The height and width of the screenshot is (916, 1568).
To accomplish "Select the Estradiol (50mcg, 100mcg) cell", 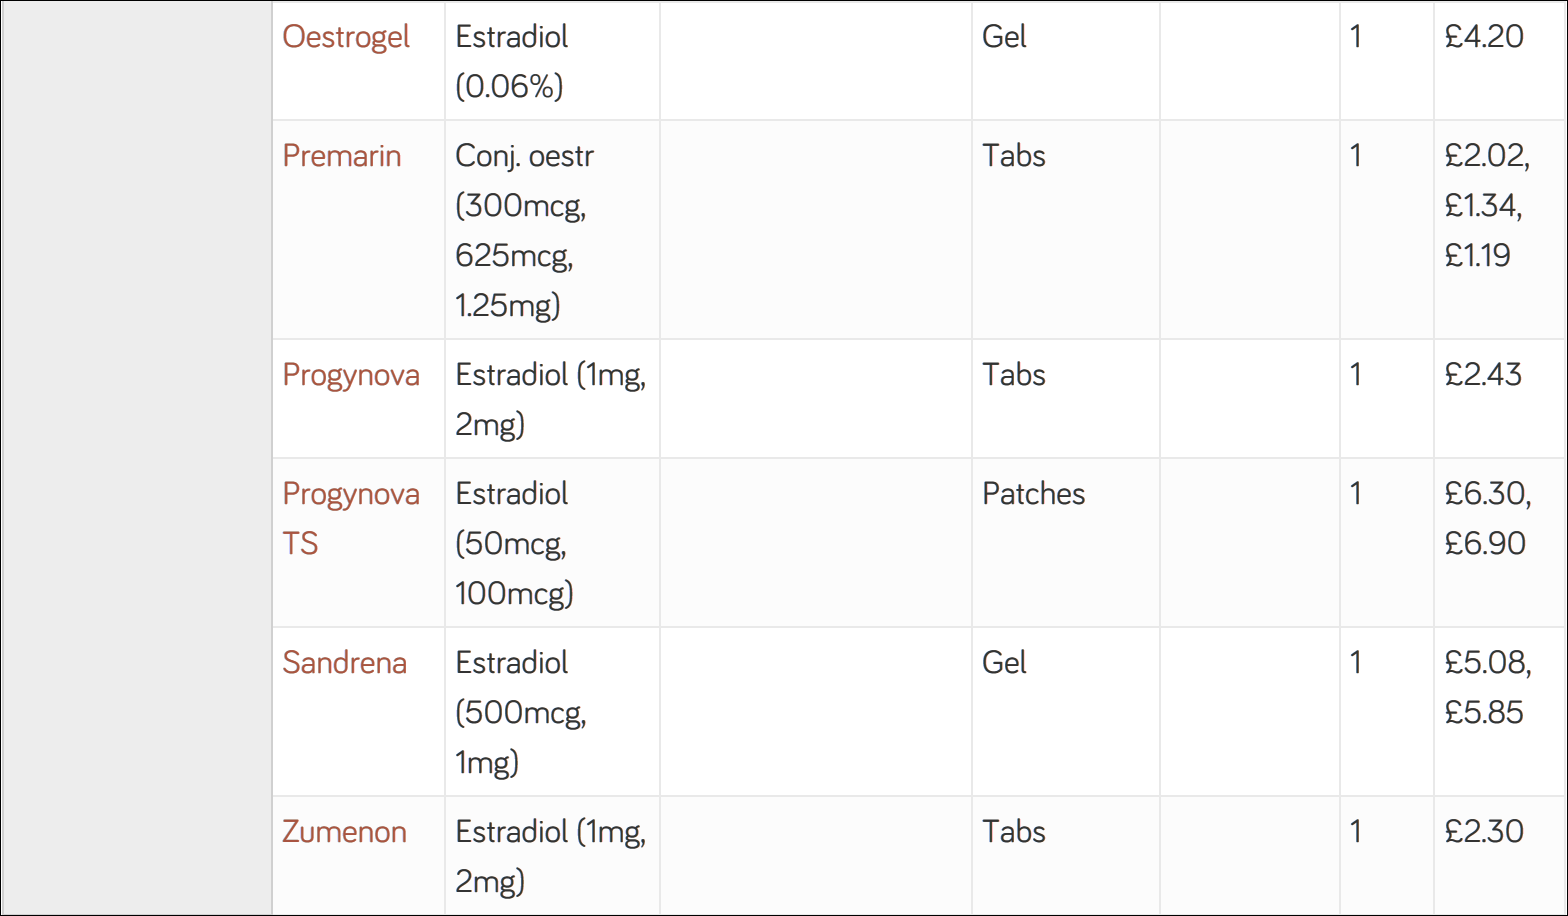I will pyautogui.click(x=552, y=543).
